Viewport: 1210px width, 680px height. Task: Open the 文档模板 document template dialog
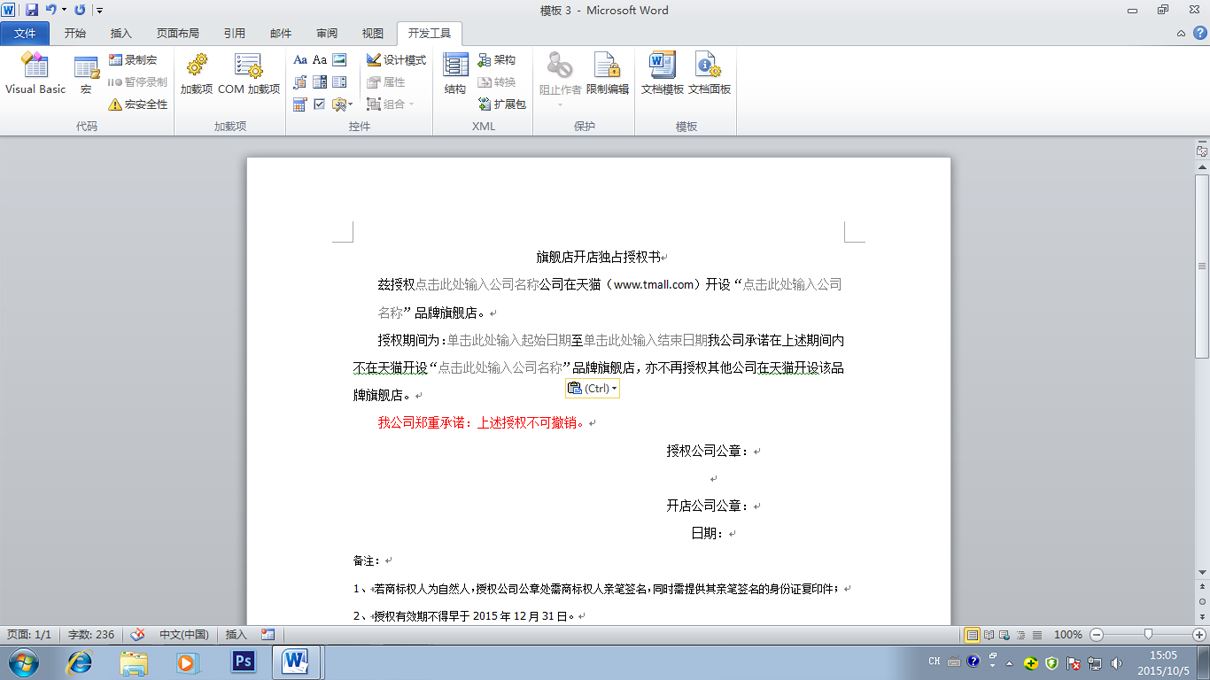pyautogui.click(x=662, y=75)
